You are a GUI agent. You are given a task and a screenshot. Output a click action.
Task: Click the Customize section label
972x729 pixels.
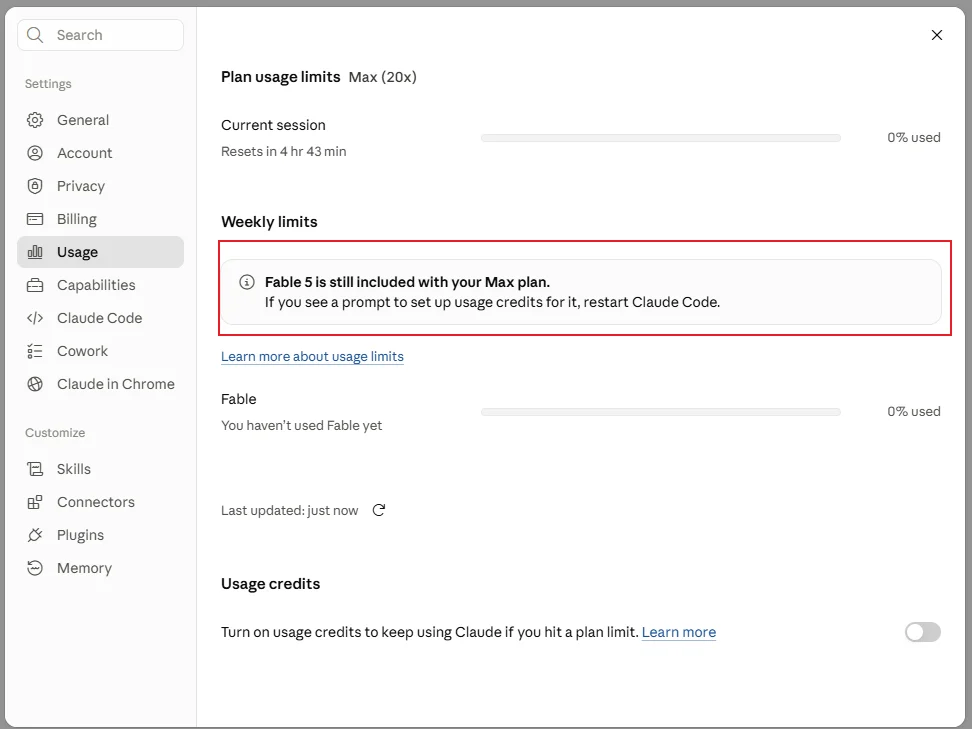(55, 433)
